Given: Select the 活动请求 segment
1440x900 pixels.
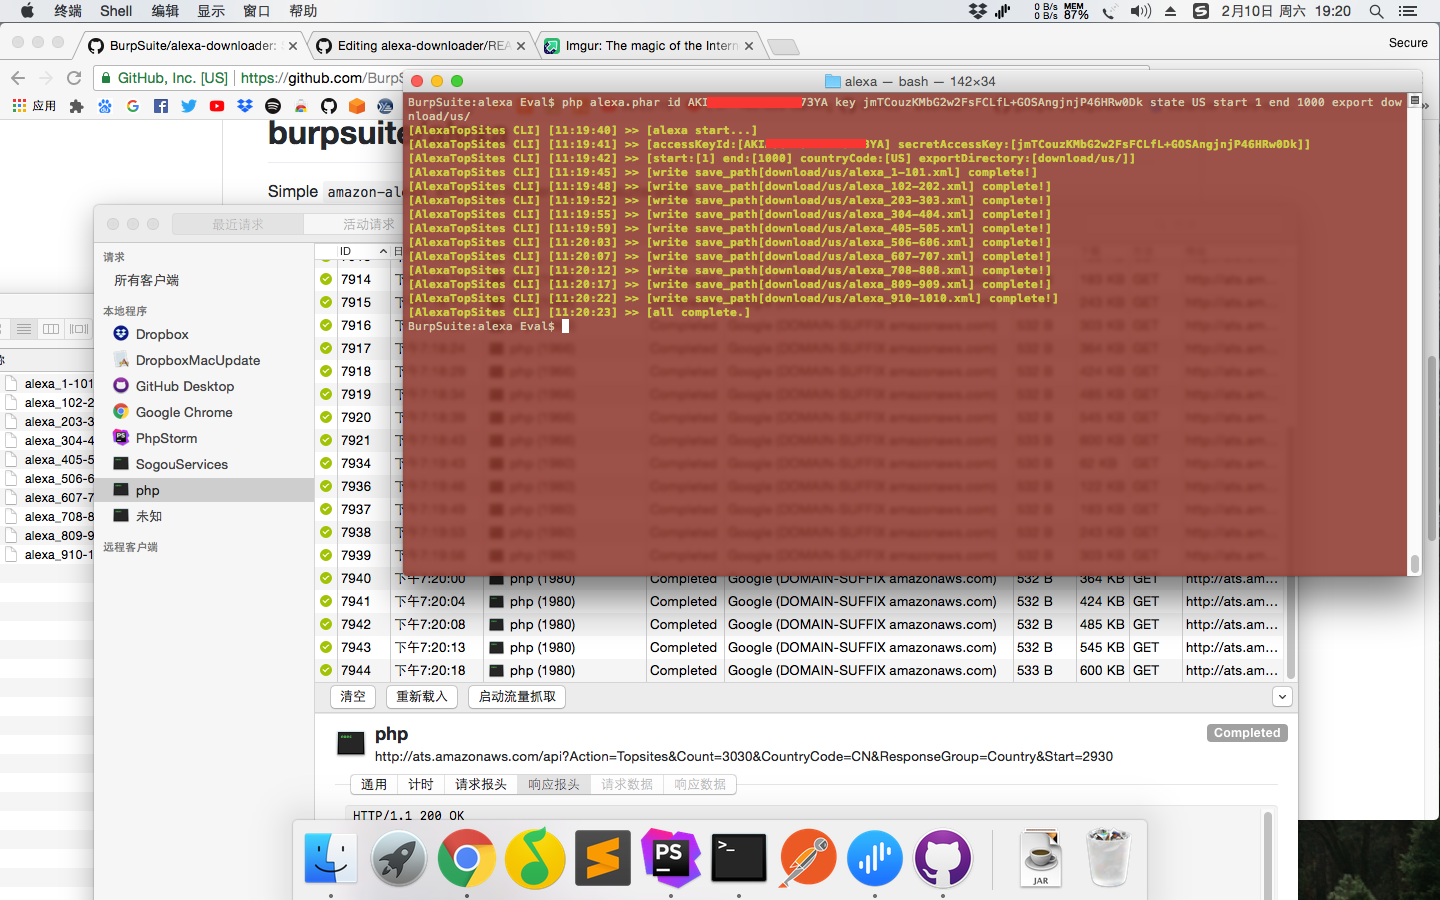Looking at the screenshot, I should click(x=368, y=224).
